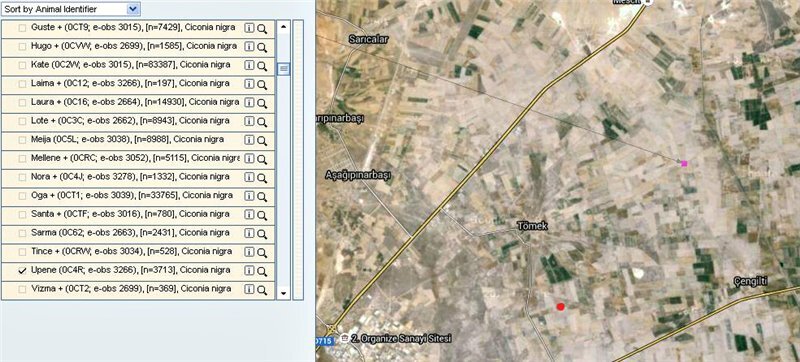Zoom to Upene using magnifier icon
800x362 pixels.
click(262, 271)
